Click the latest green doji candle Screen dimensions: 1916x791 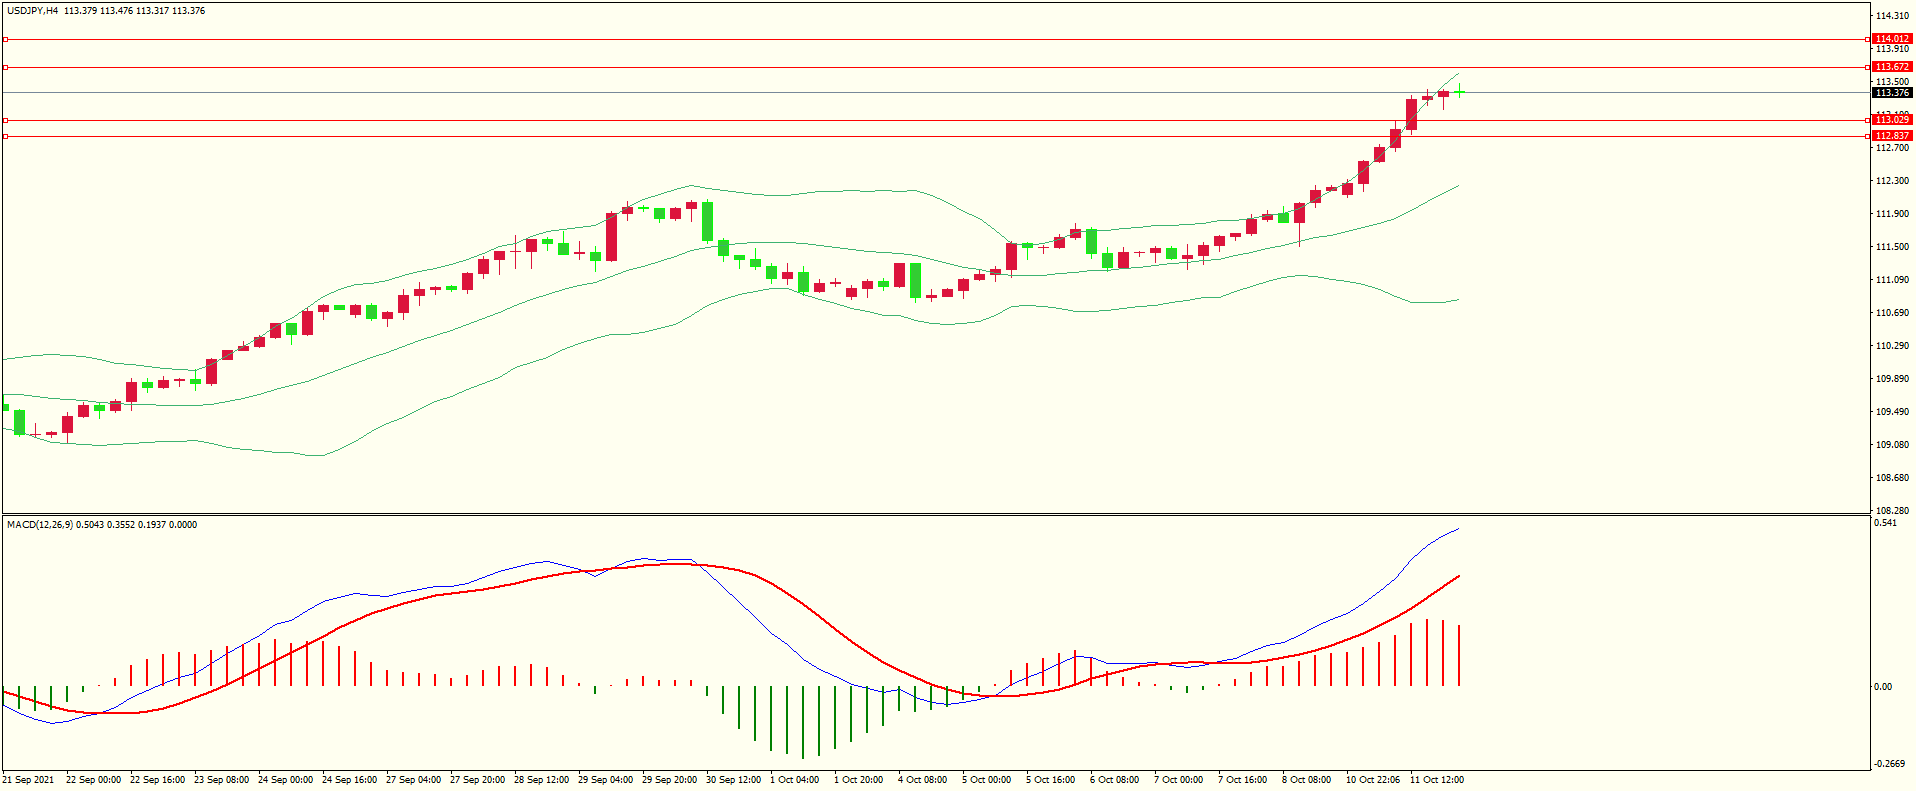point(1460,92)
